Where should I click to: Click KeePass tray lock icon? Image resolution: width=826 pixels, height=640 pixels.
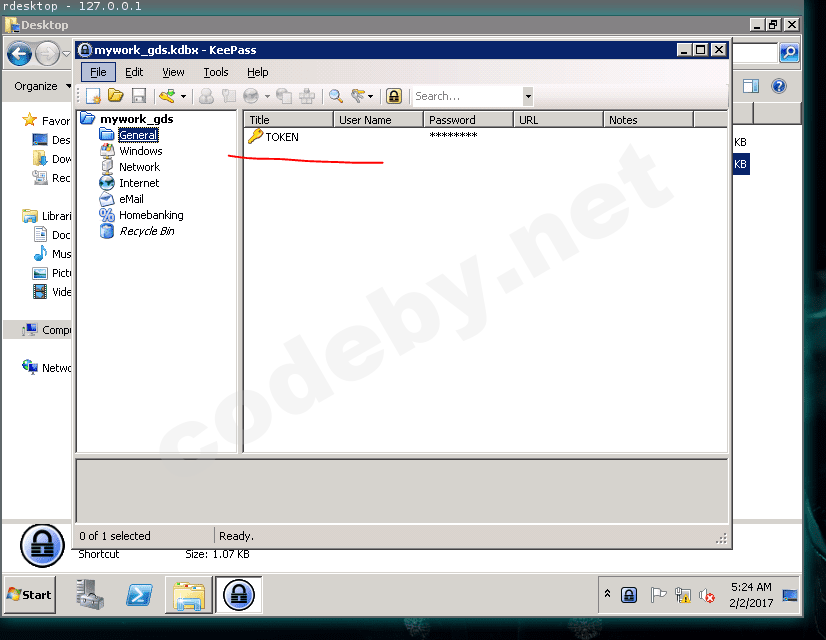[629, 595]
